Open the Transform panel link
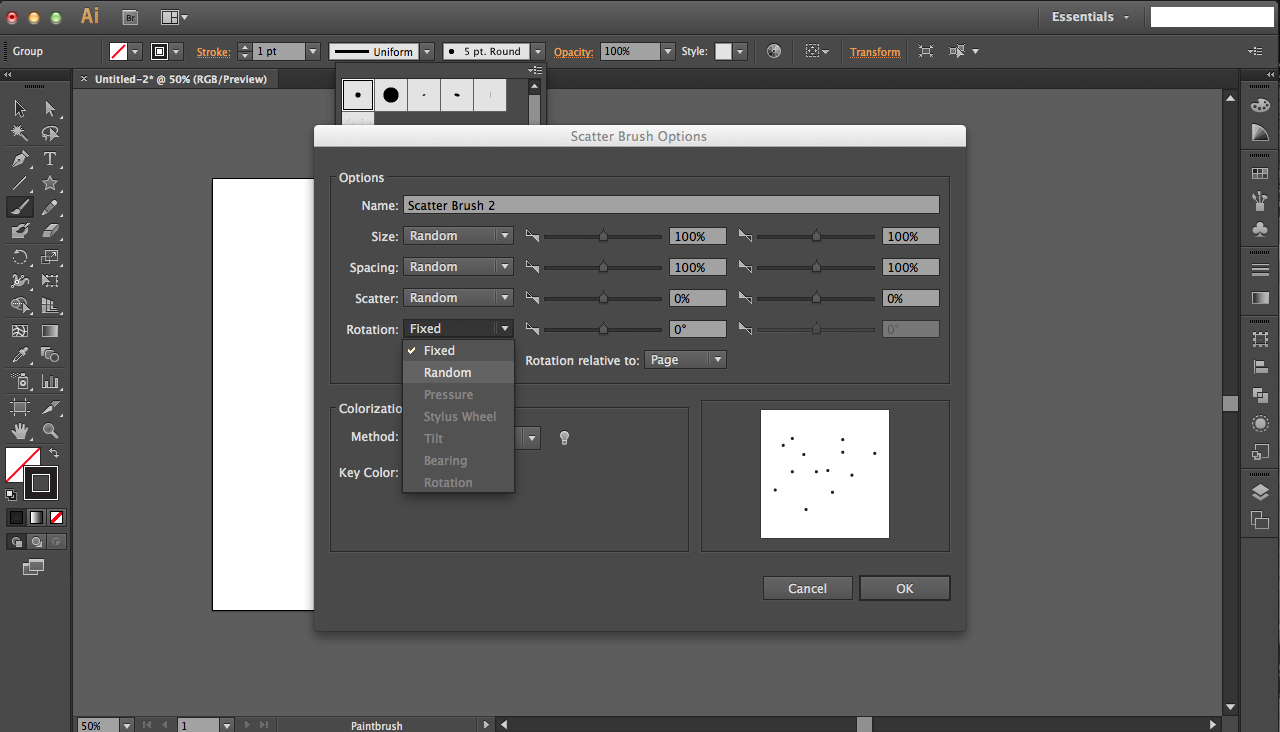This screenshot has width=1280, height=732. 875,52
